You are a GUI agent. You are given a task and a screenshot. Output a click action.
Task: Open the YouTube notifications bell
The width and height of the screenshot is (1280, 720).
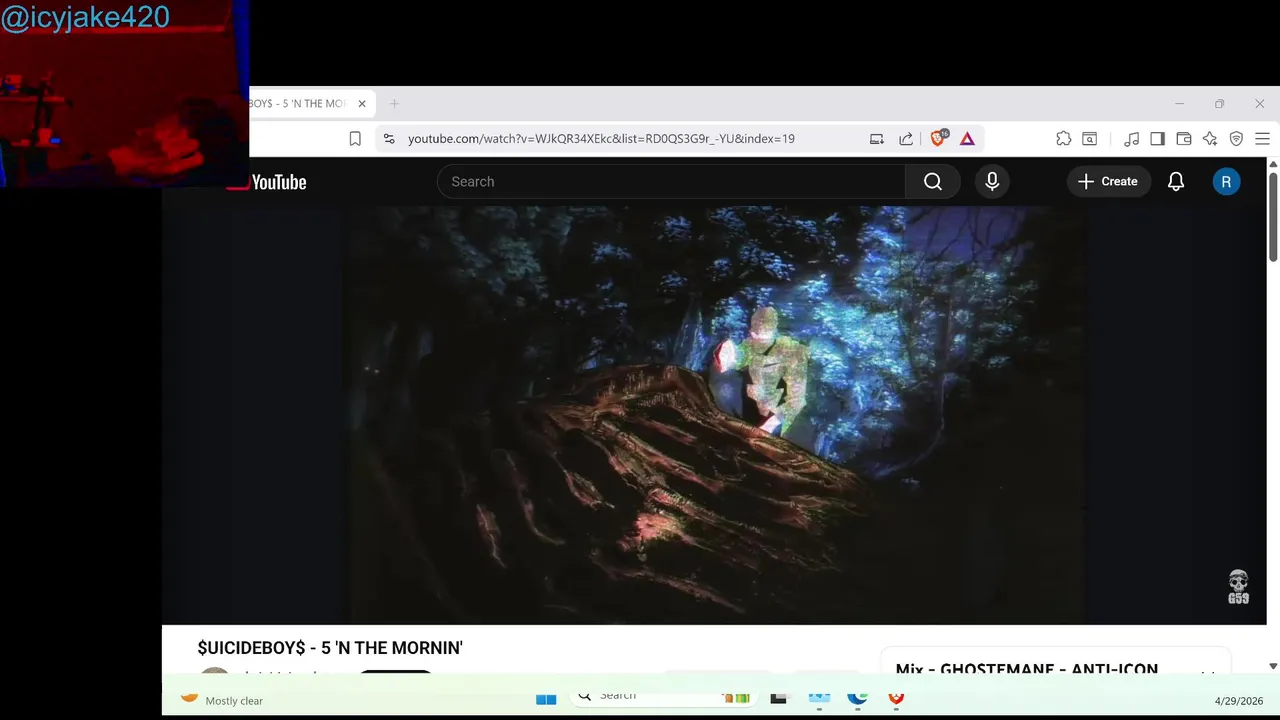click(1176, 182)
